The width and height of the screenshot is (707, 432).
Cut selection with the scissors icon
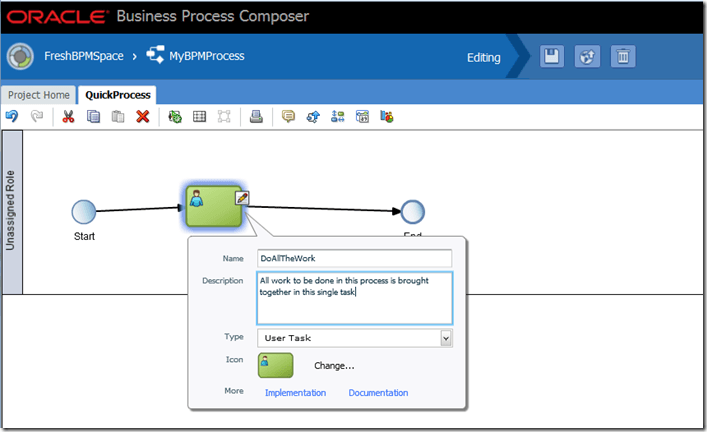click(x=68, y=116)
